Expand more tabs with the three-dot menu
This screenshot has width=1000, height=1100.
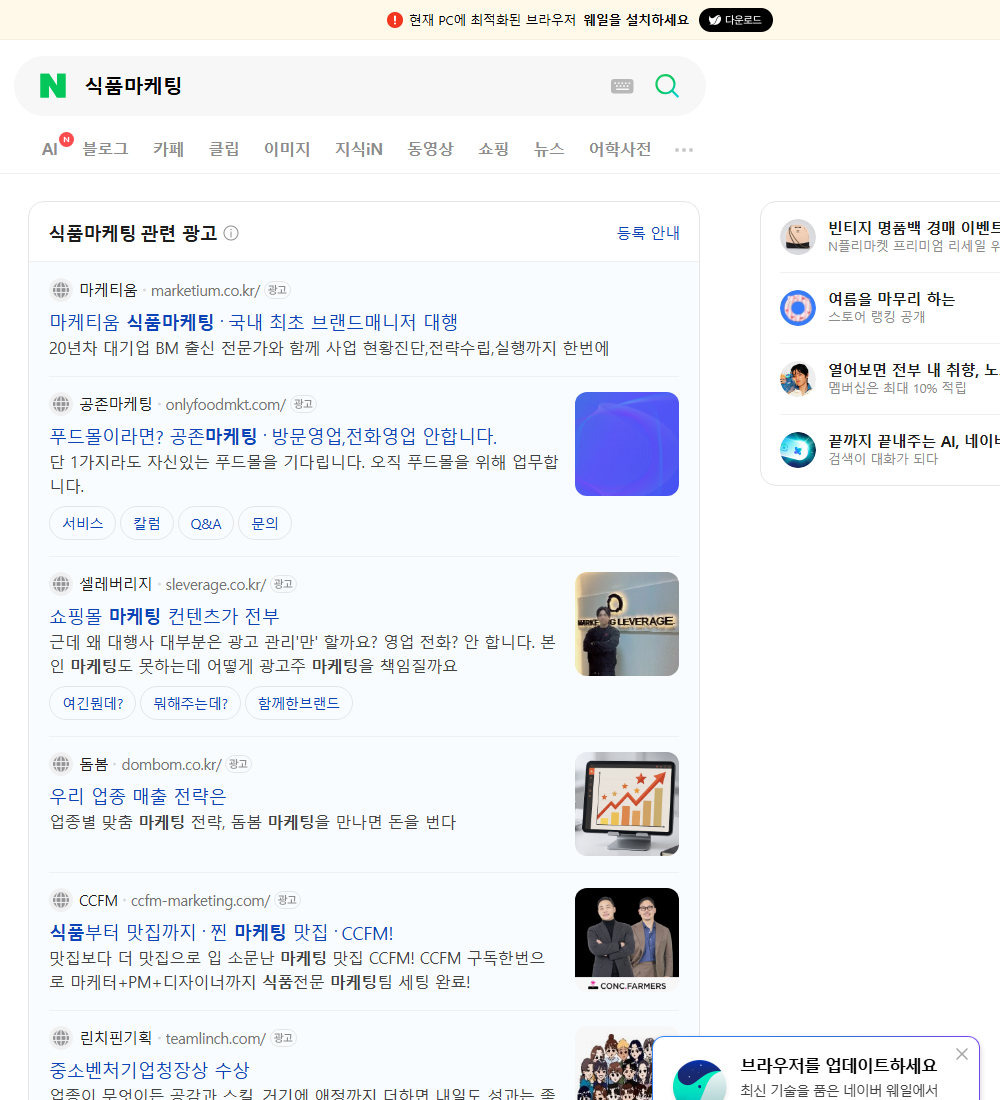point(684,149)
